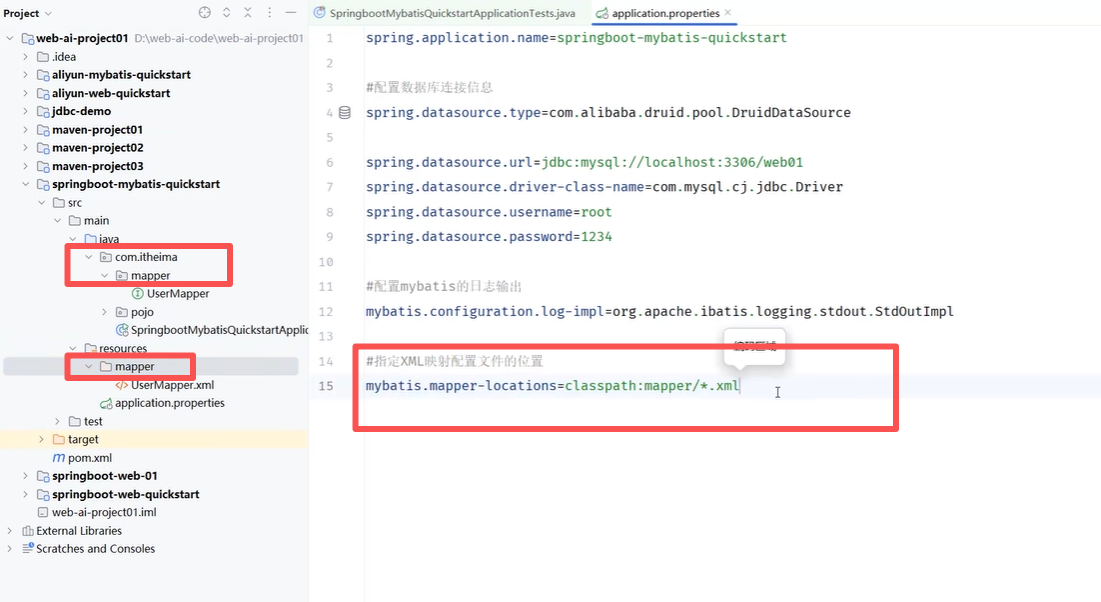Click the username value root
This screenshot has height=602, width=1101.
pos(596,212)
